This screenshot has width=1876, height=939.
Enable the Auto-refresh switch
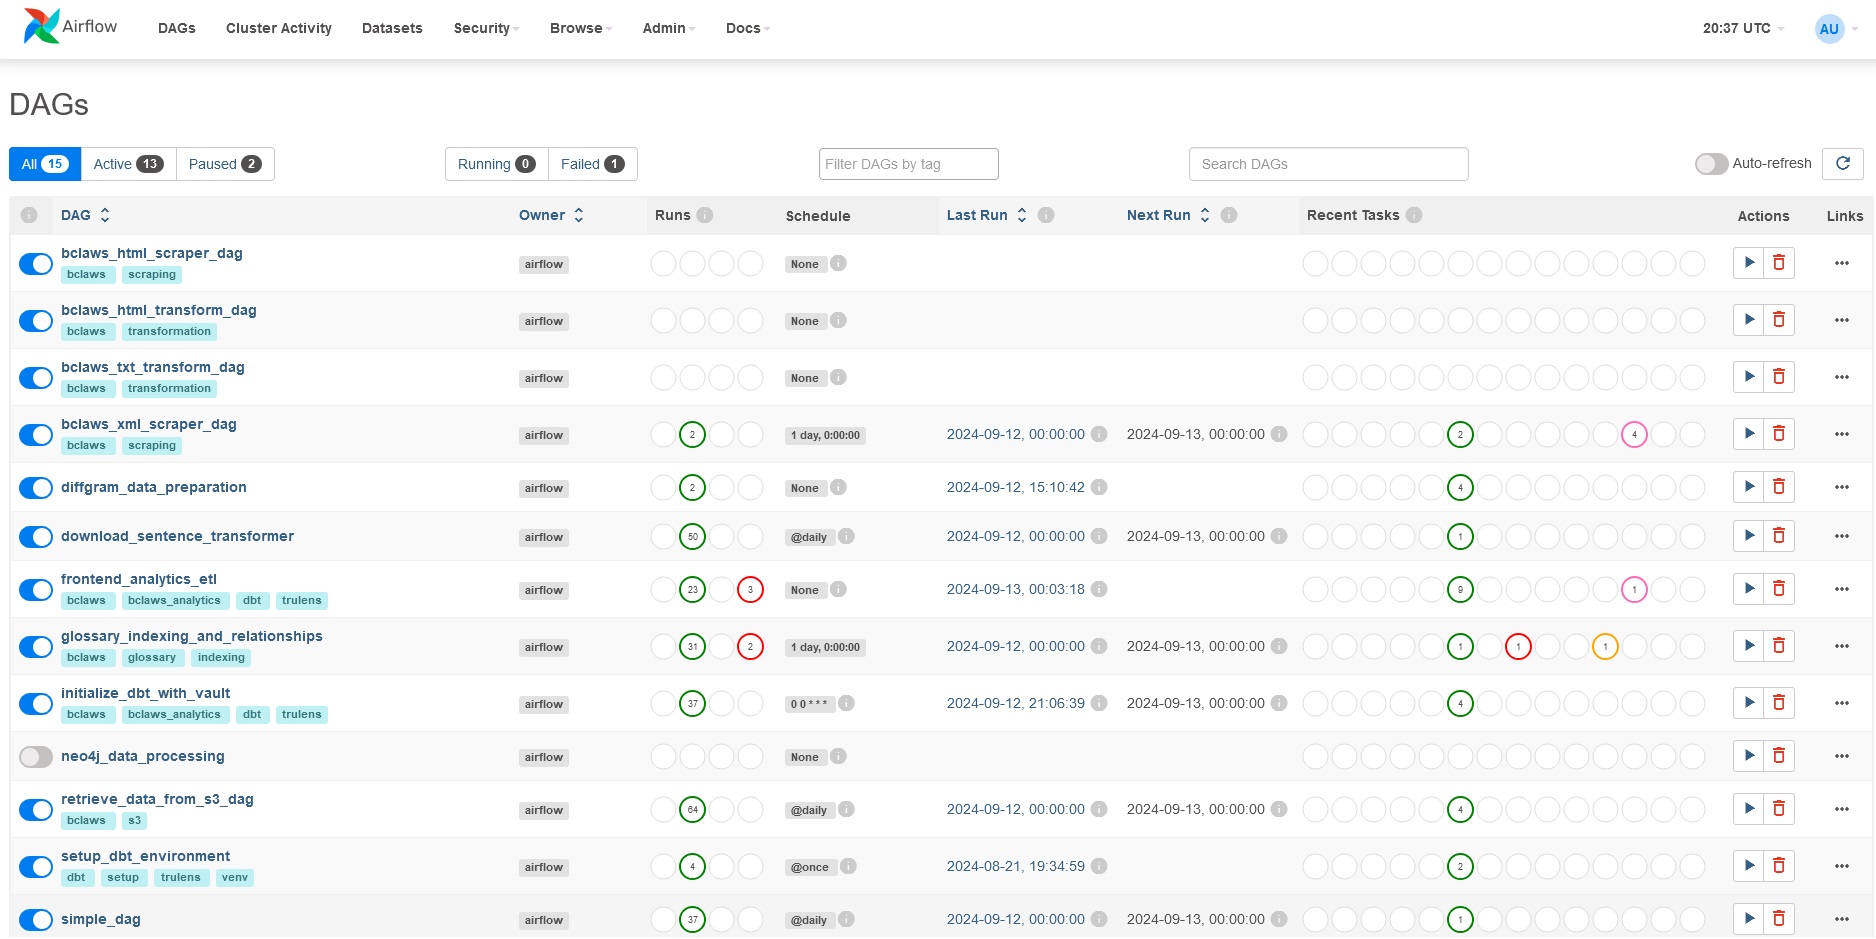(1711, 164)
